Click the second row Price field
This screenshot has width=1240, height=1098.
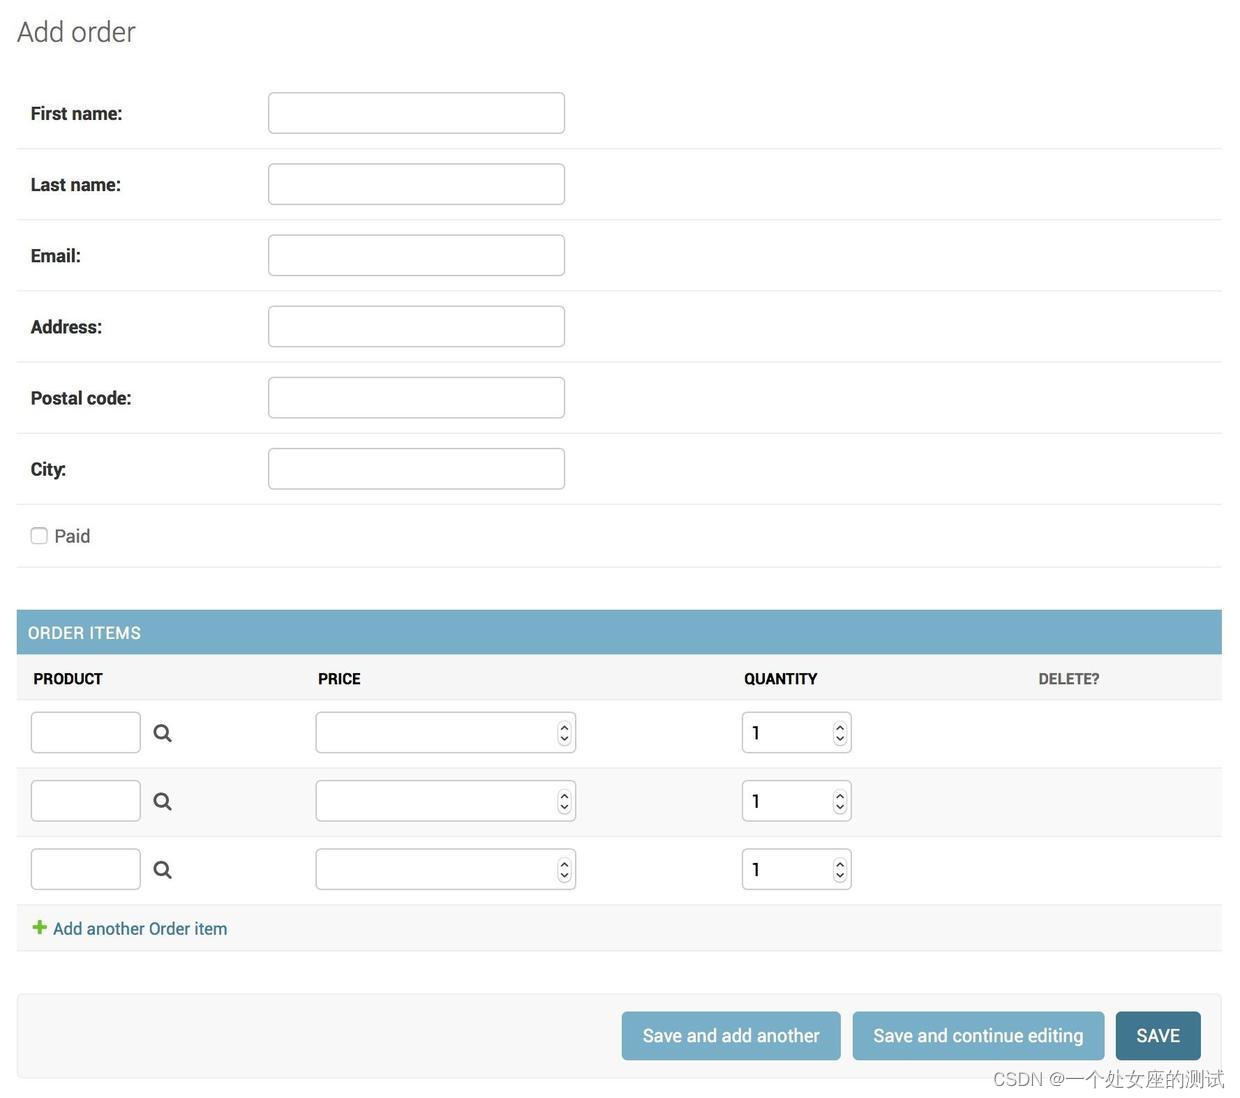click(445, 801)
